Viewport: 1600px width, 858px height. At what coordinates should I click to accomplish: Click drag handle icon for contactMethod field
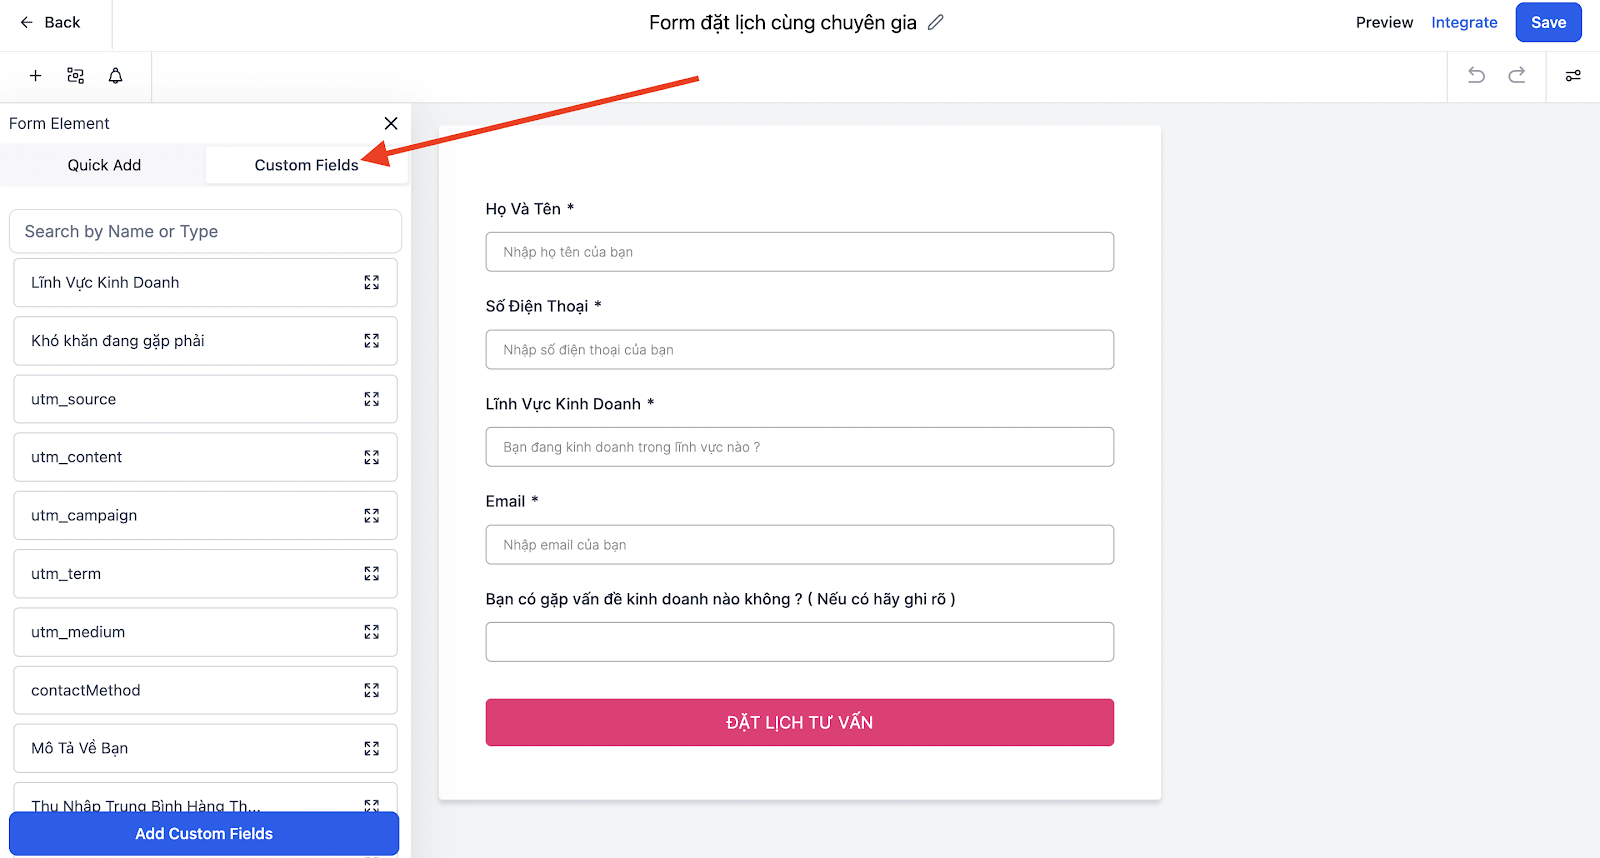pos(372,690)
